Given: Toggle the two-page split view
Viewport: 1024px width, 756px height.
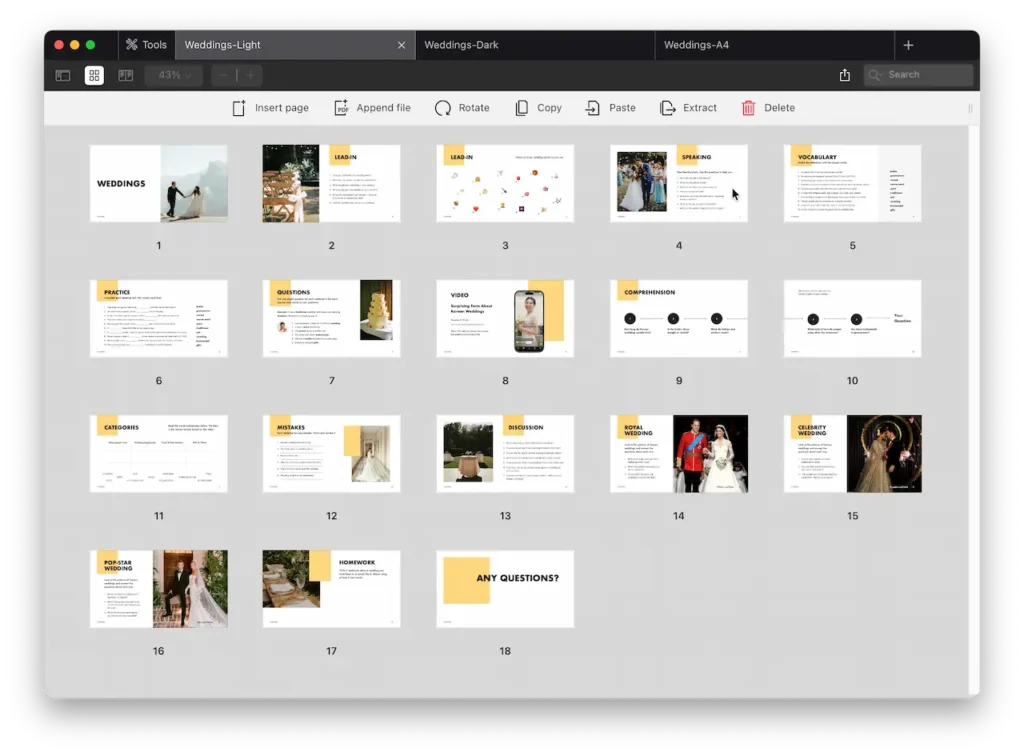Looking at the screenshot, I should [x=126, y=75].
